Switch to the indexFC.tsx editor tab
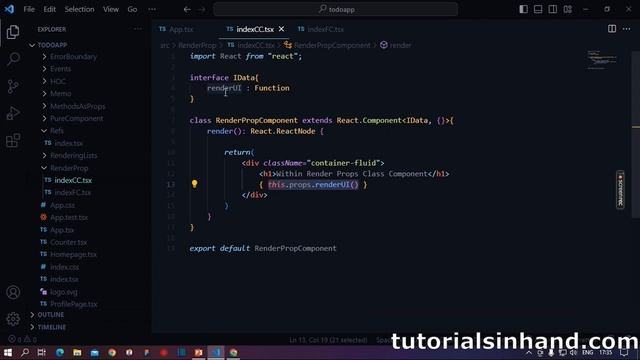The height and width of the screenshot is (360, 640). [x=325, y=29]
